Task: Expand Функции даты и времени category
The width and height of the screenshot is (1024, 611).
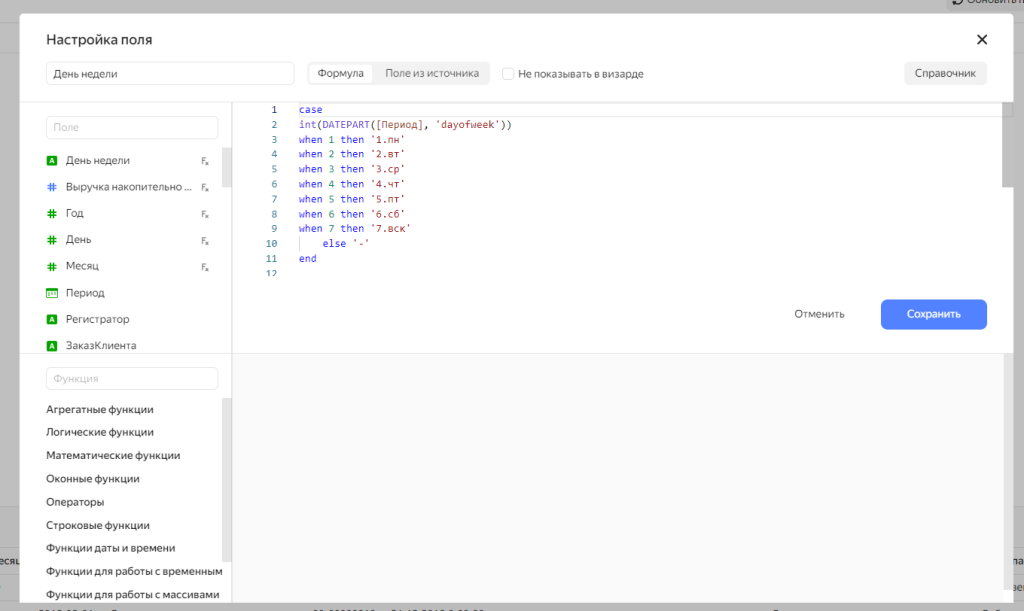Action: tap(111, 548)
